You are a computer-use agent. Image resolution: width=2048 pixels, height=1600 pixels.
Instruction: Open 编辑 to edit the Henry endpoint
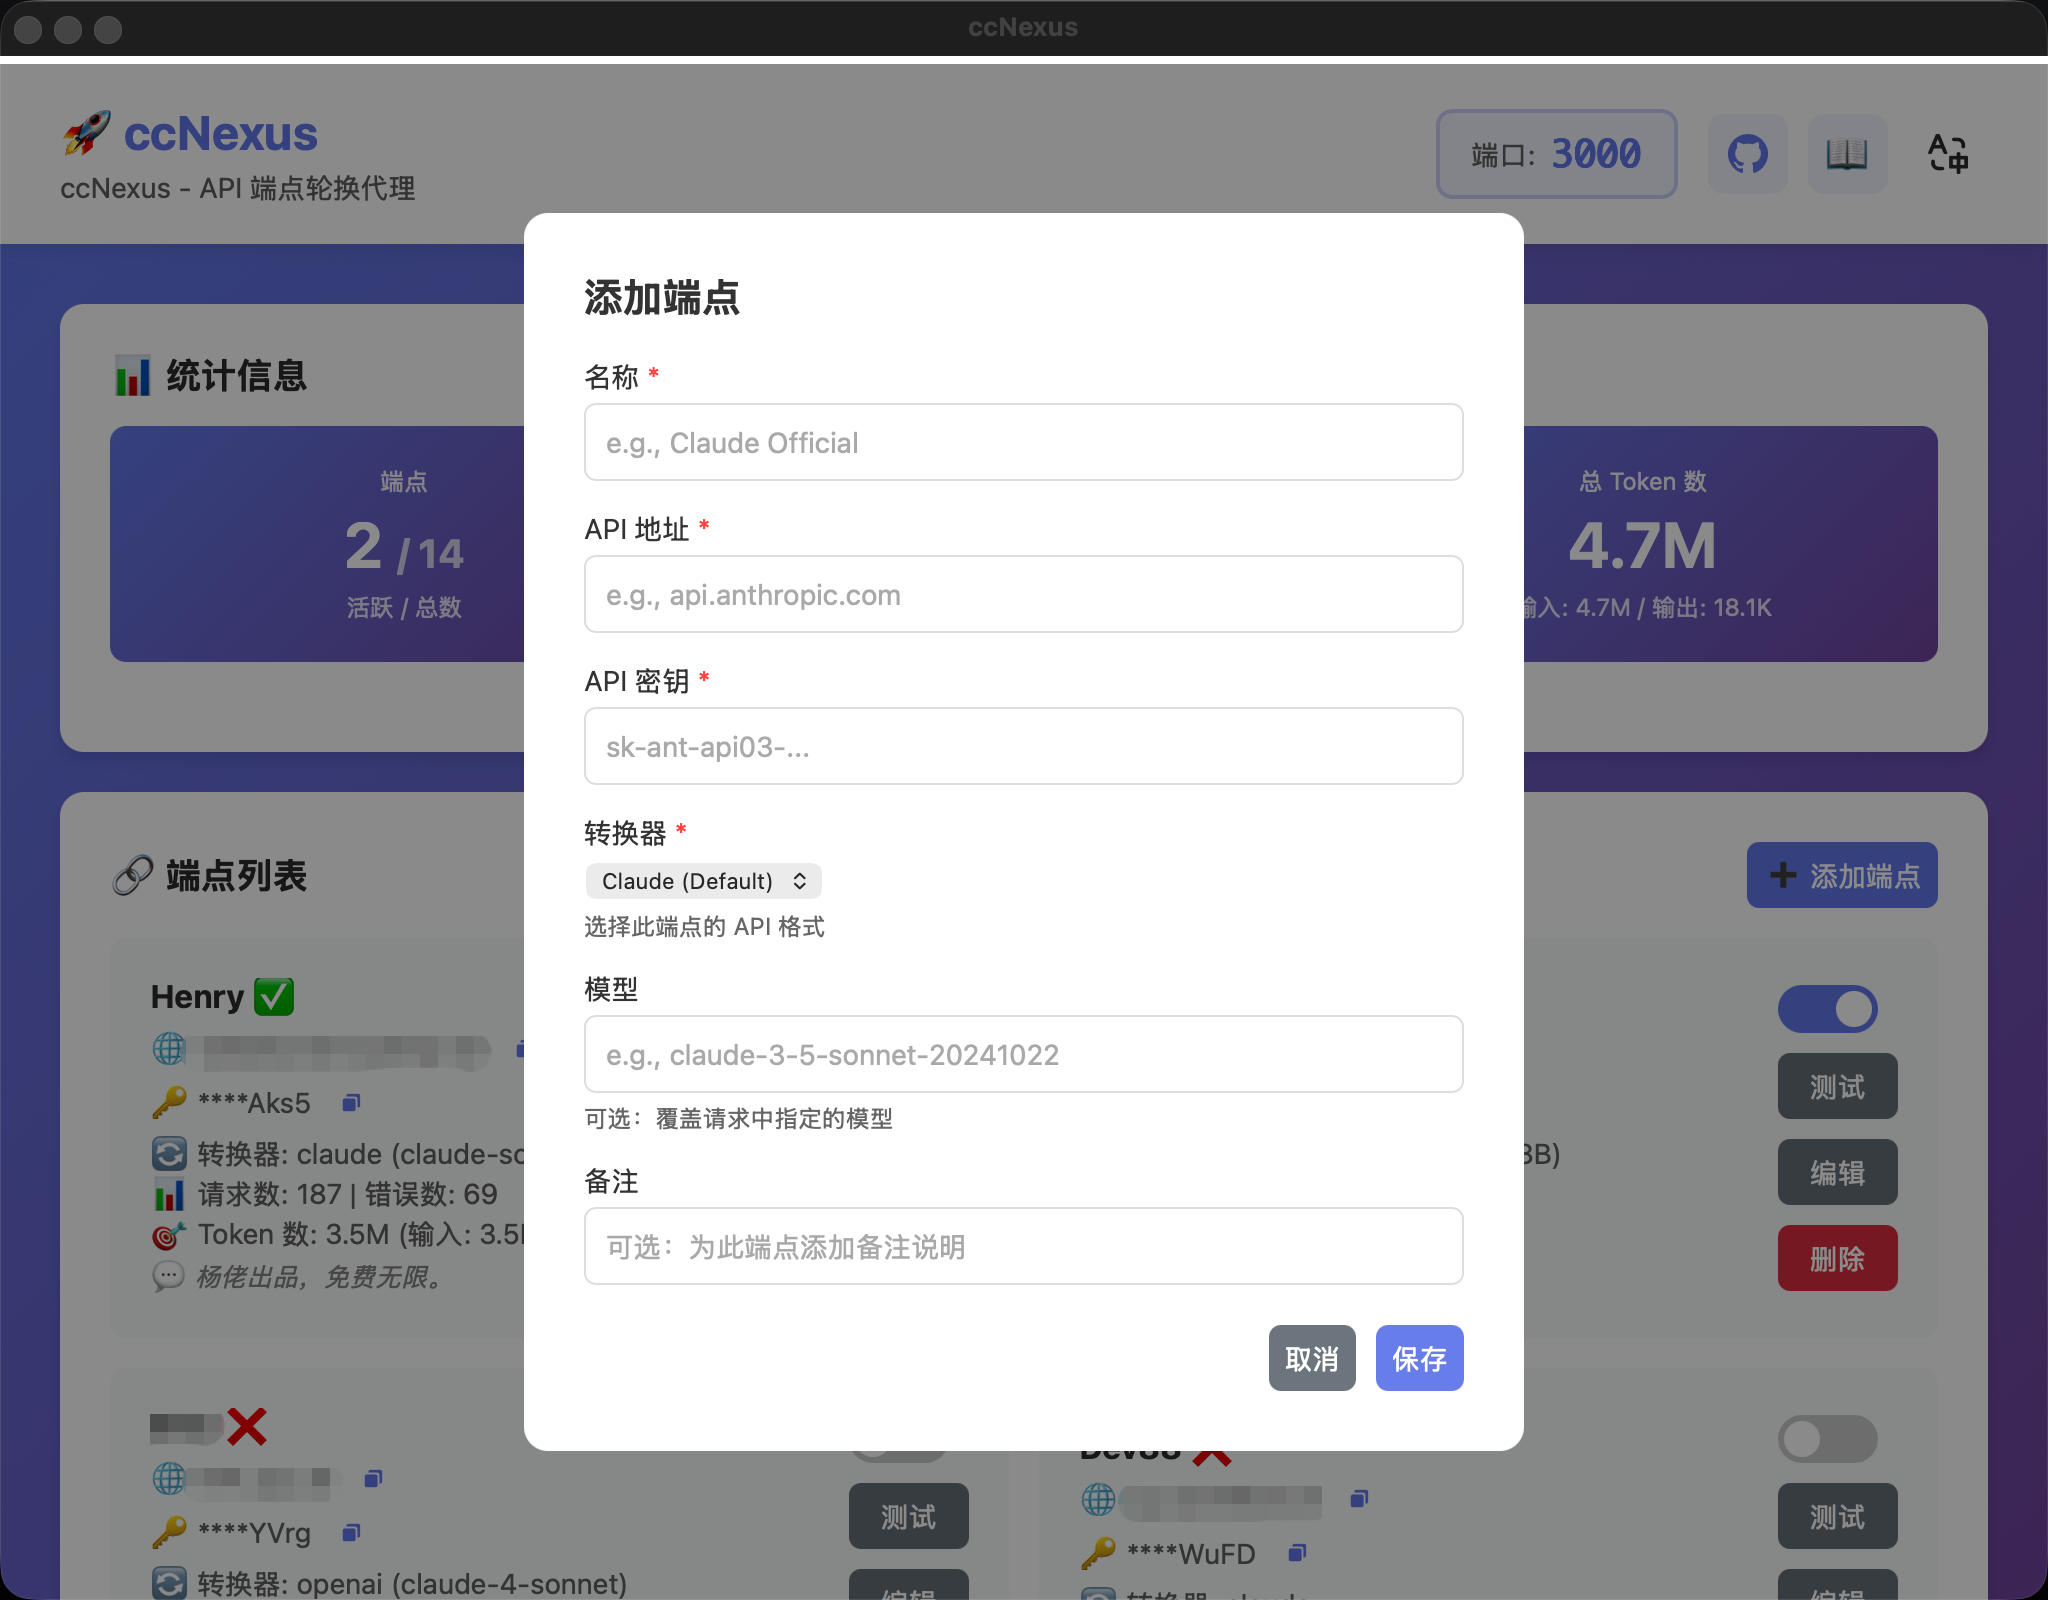[x=1837, y=1171]
